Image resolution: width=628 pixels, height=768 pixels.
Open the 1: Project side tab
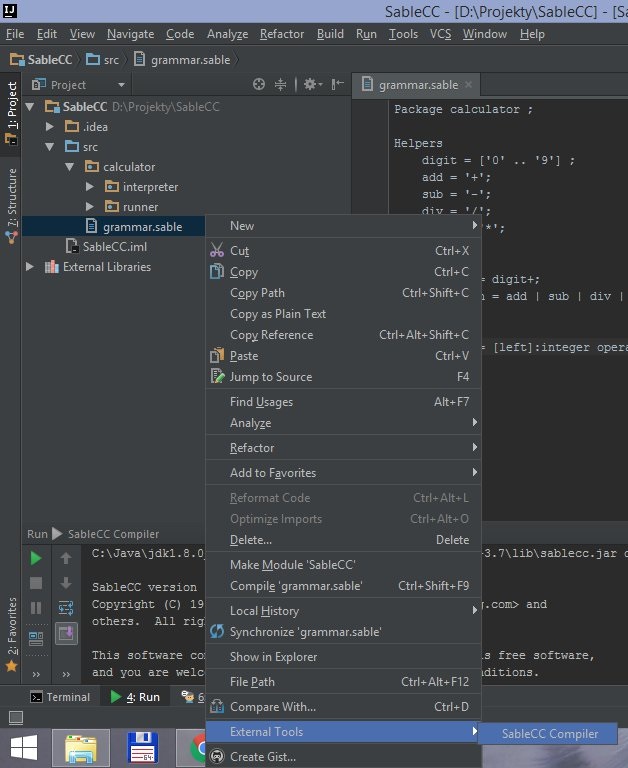11,113
